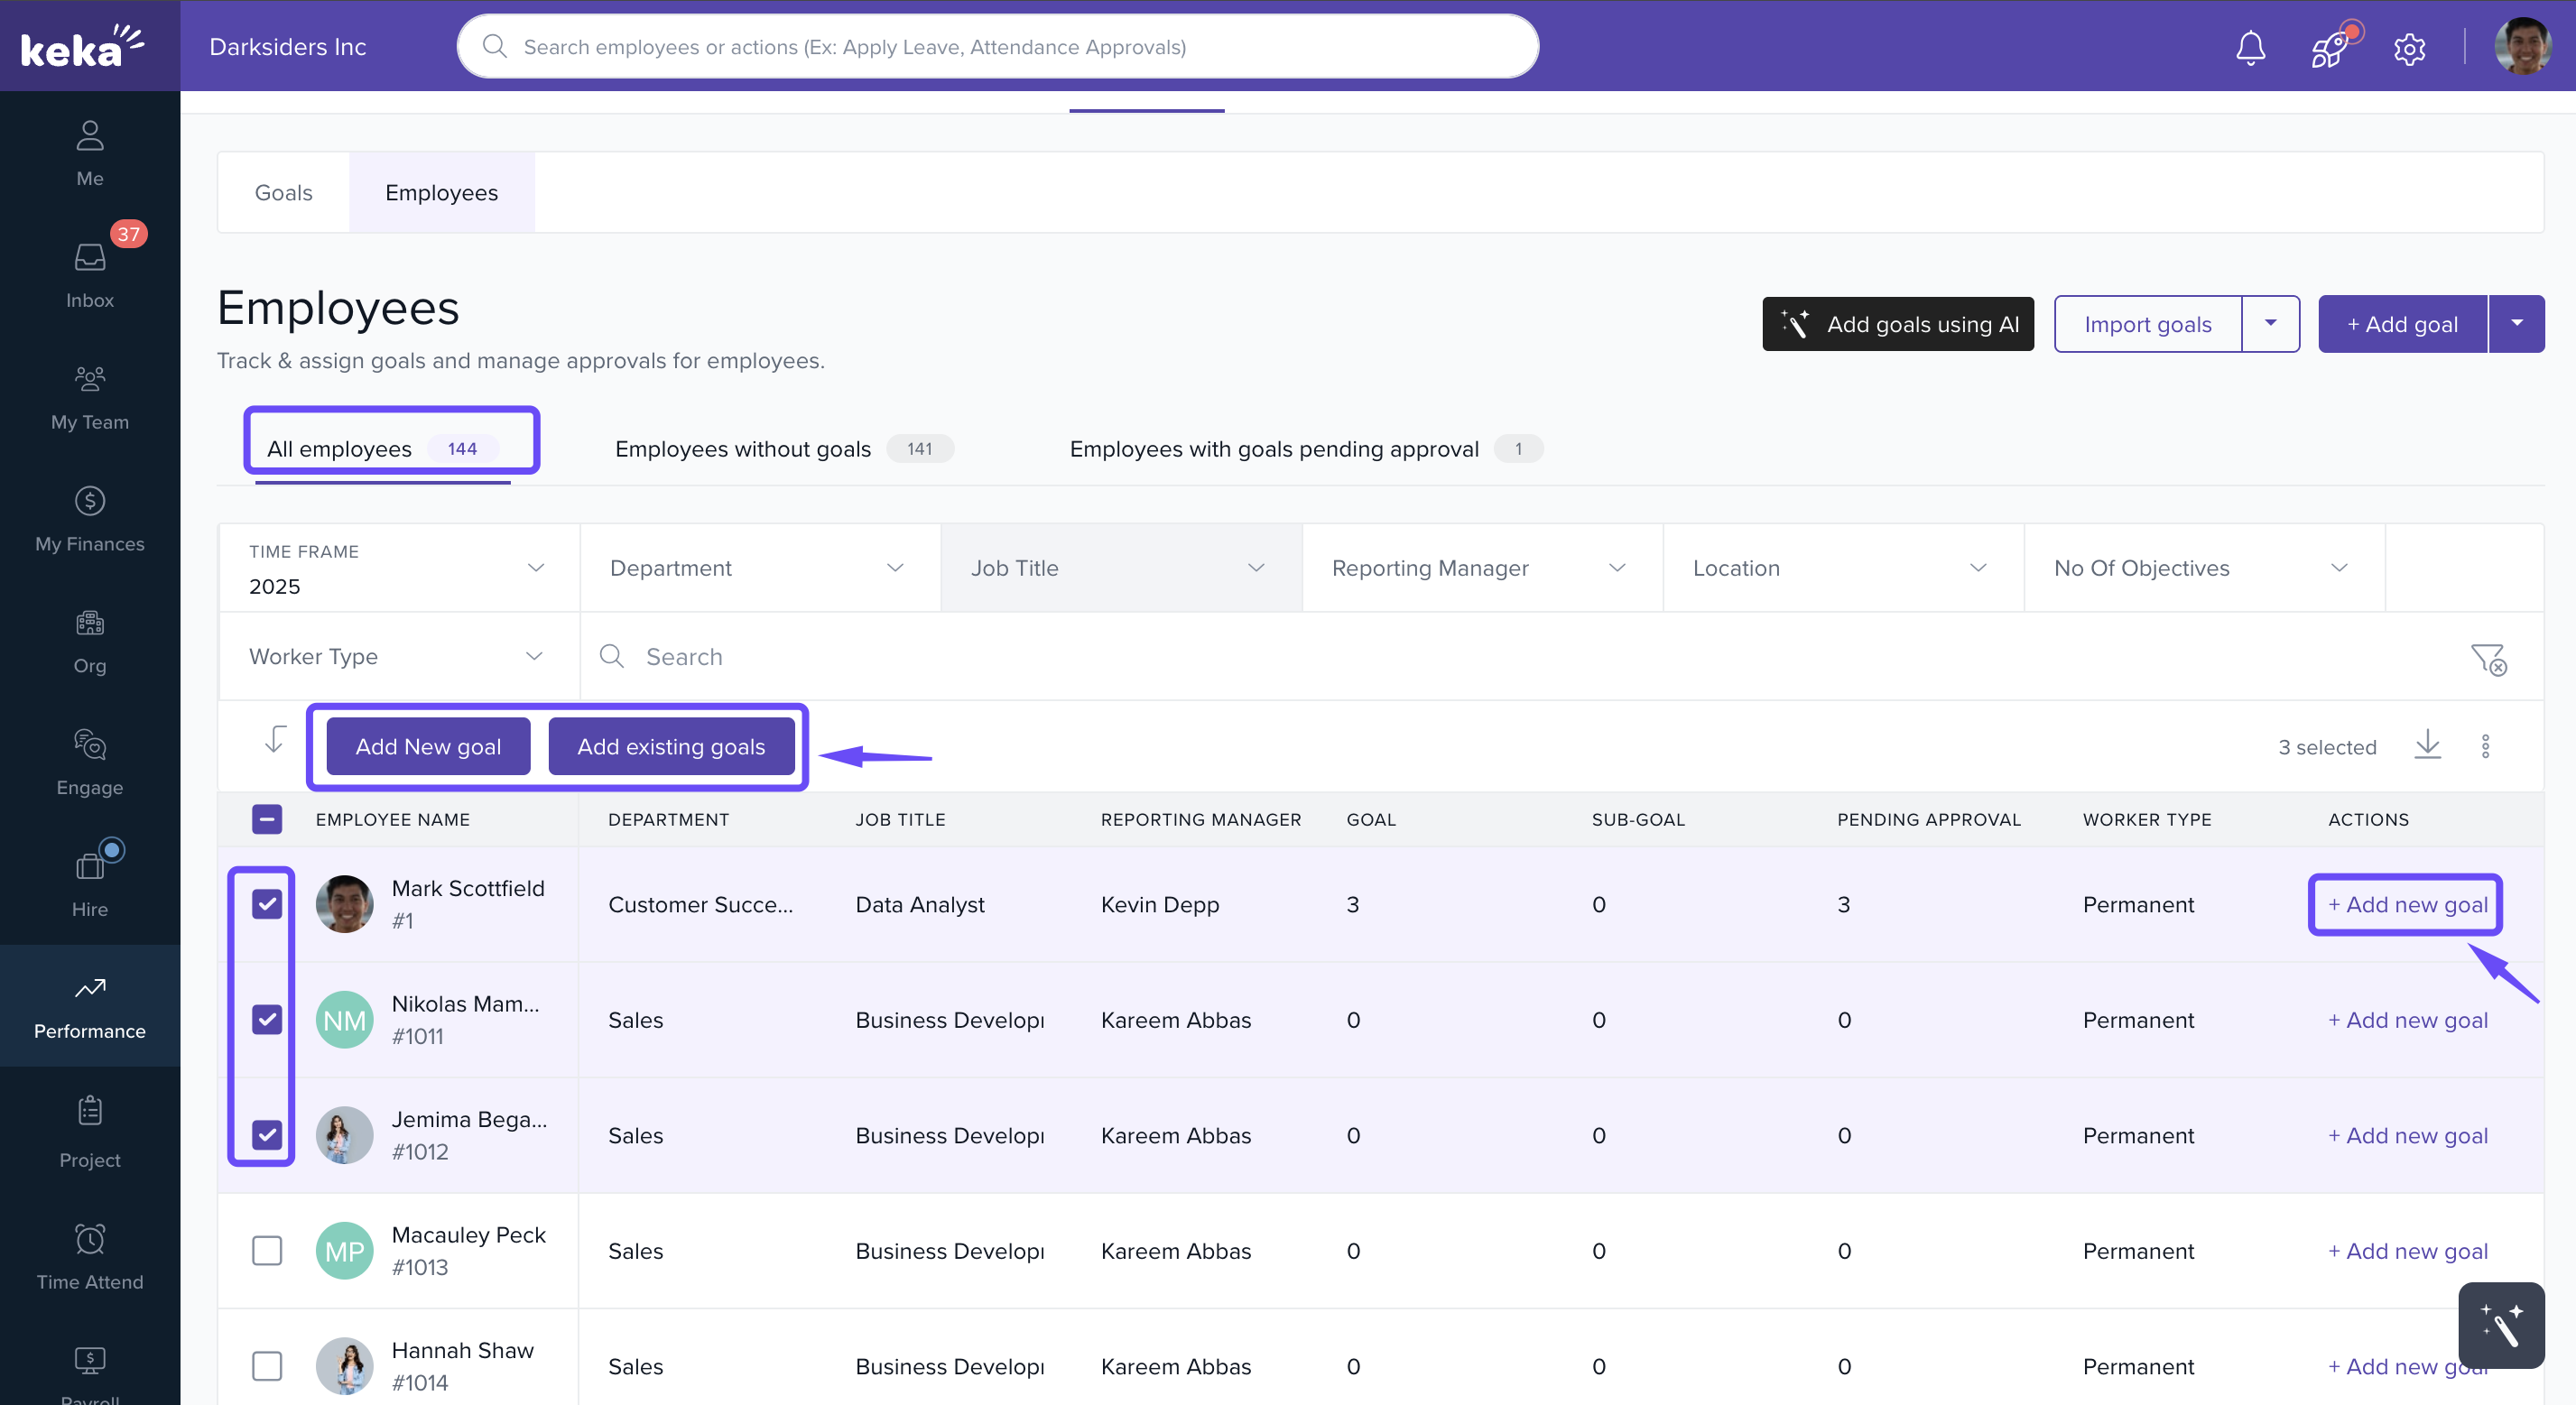The image size is (2576, 1405).
Task: Open settings gear icon
Action: [x=2409, y=48]
